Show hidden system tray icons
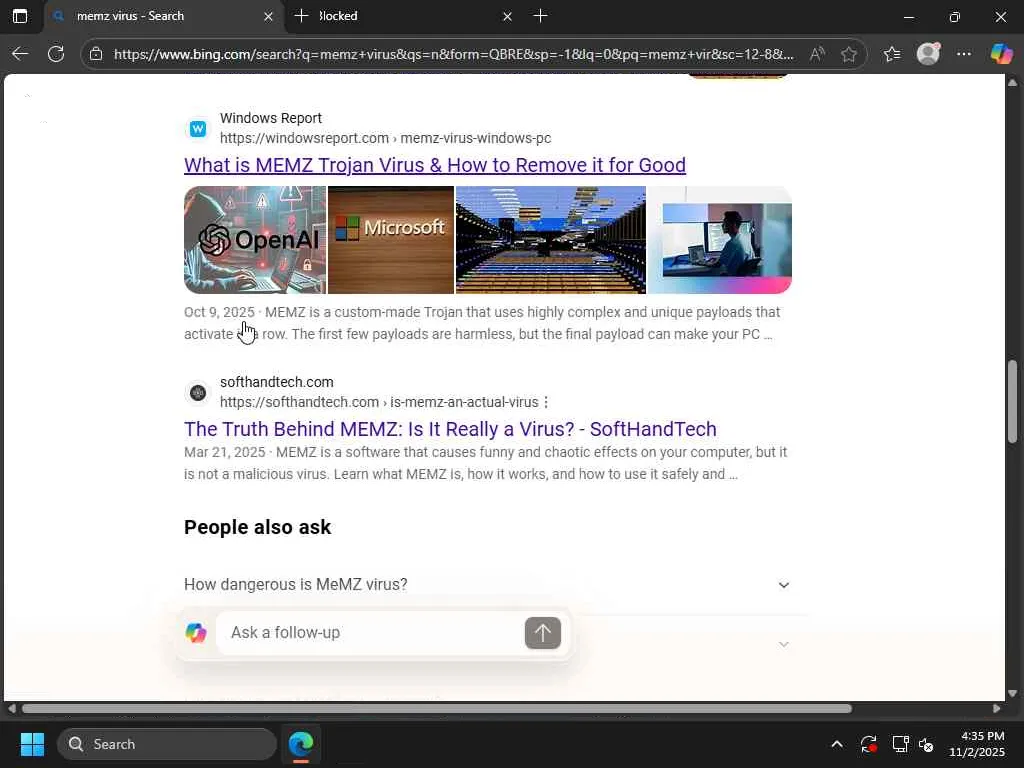 tap(837, 744)
